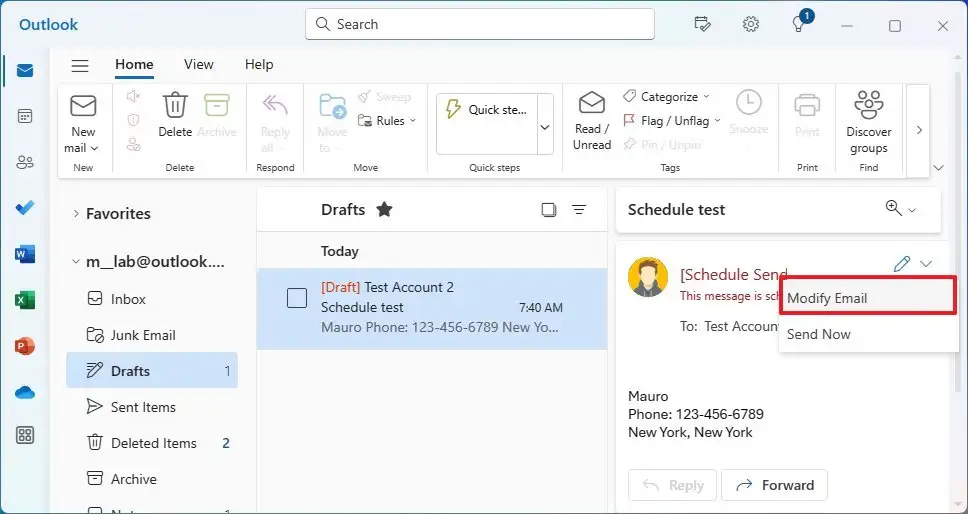This screenshot has height=514, width=968.
Task: Open the People contacts view
Action: tap(25, 162)
